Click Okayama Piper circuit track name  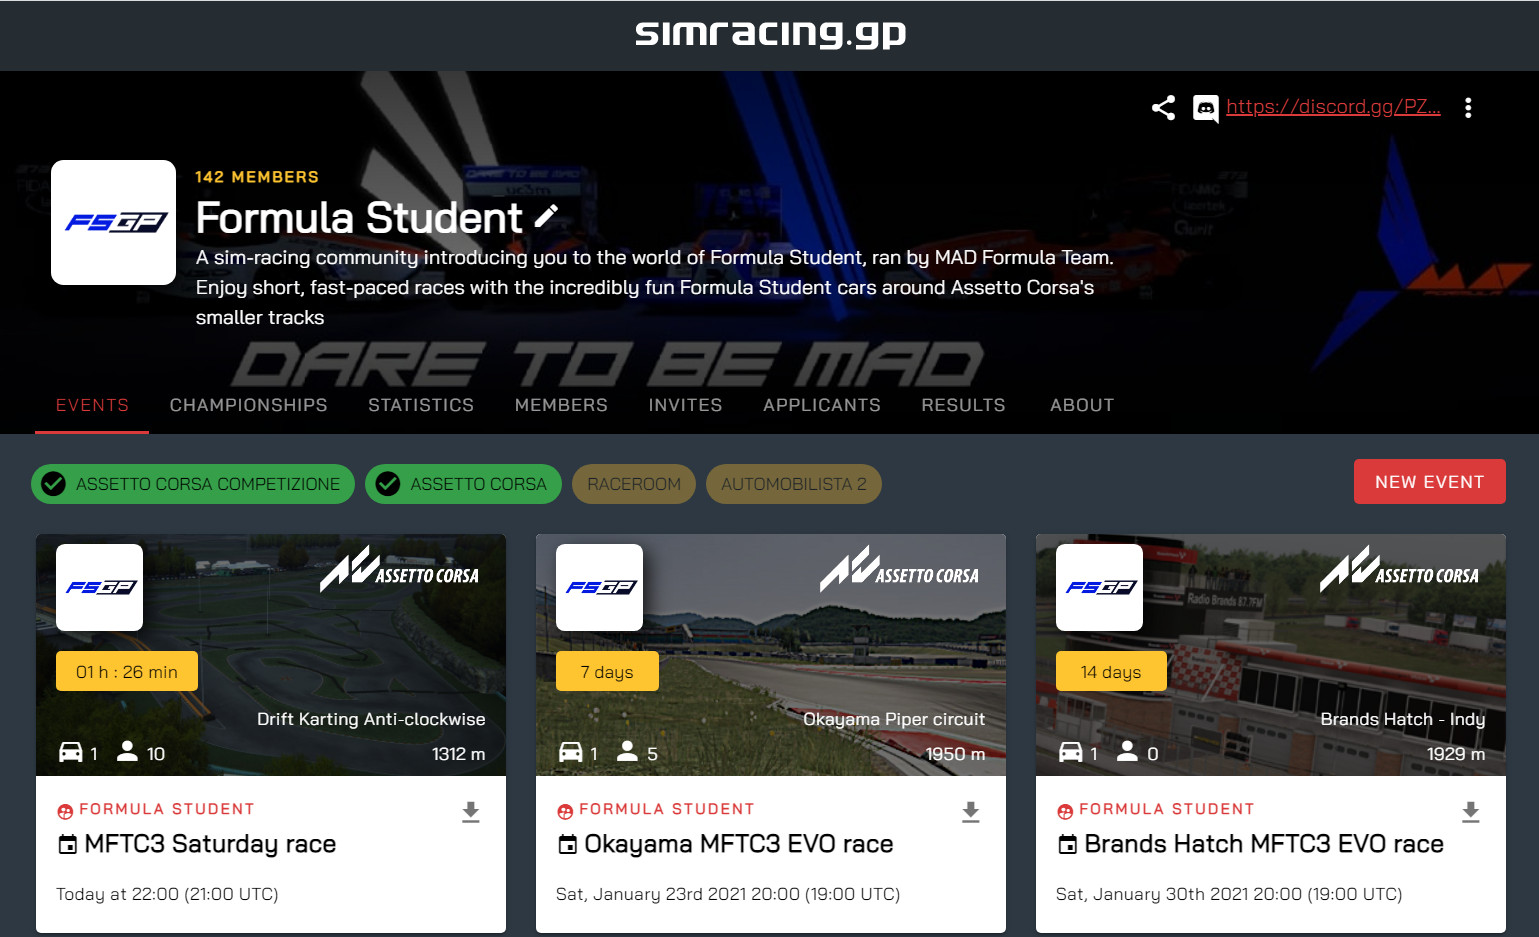click(x=894, y=719)
